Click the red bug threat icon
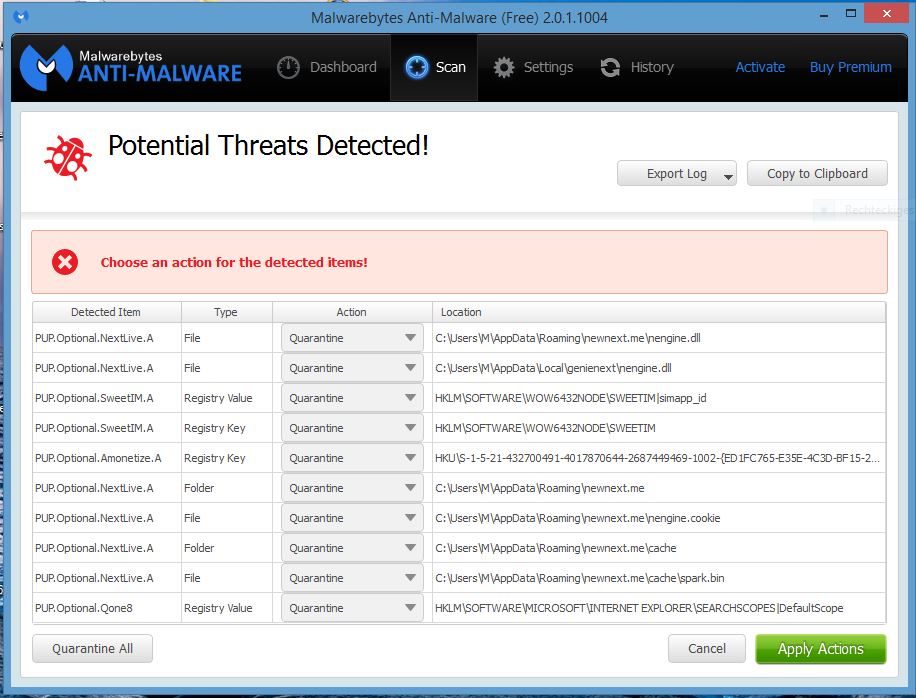Screen dimensions: 916x698 [x=68, y=158]
